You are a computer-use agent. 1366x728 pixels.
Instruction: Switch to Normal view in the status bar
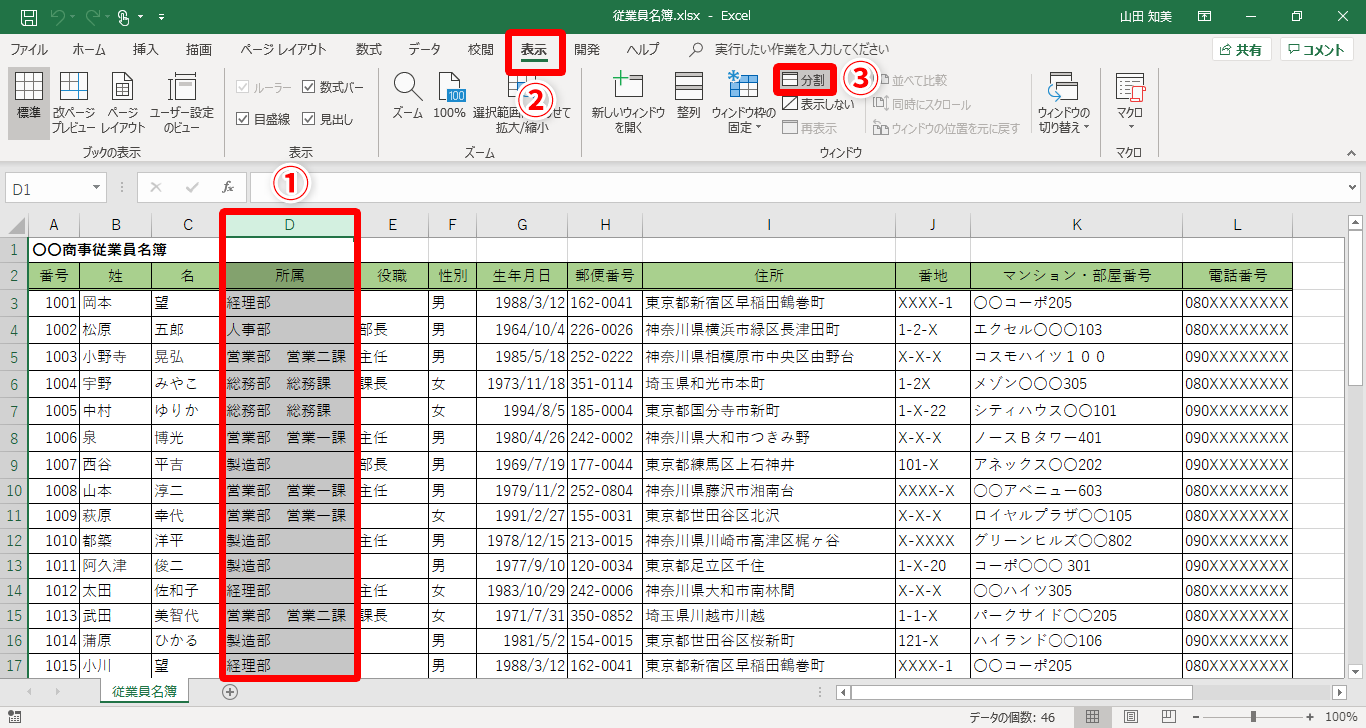pos(1093,717)
